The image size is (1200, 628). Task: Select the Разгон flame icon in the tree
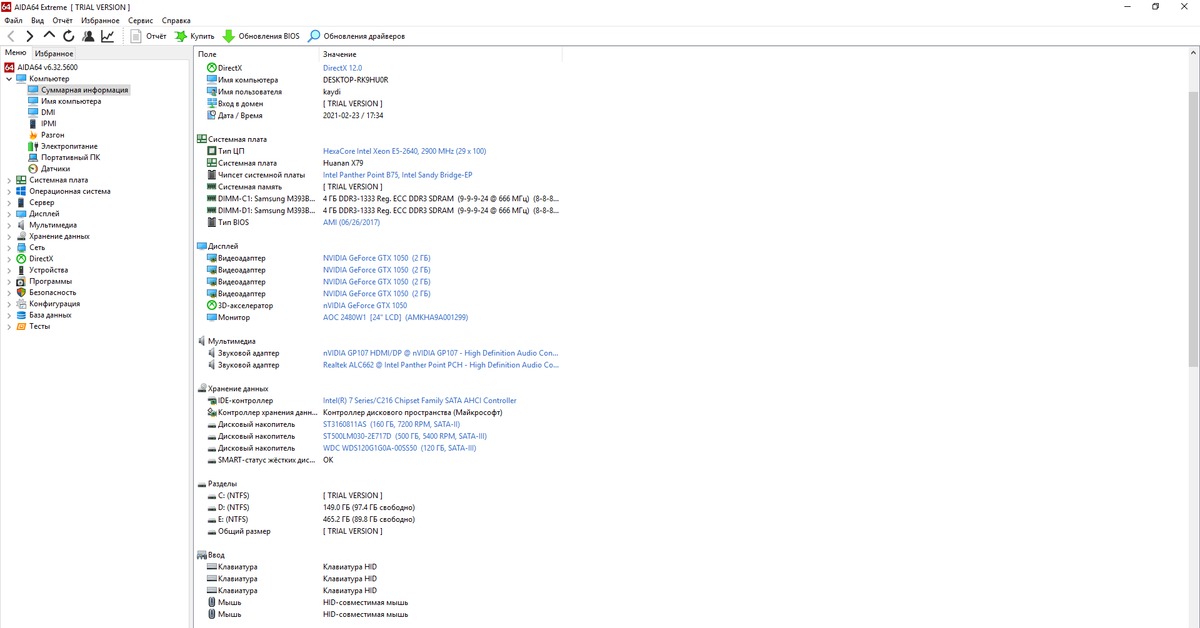pos(33,135)
